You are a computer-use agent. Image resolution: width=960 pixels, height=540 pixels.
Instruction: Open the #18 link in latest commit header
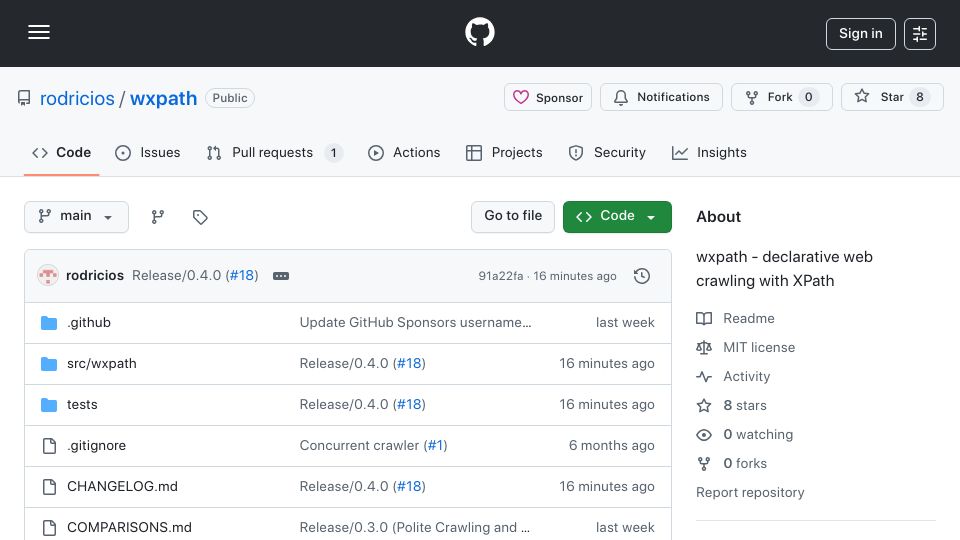[x=243, y=276]
